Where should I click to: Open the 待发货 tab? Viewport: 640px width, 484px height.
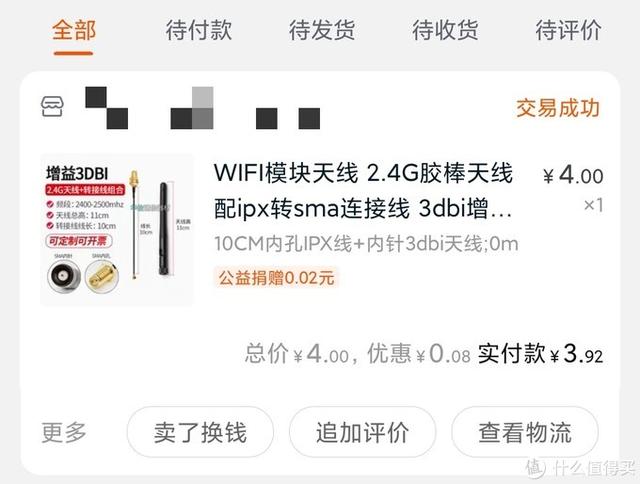click(x=322, y=30)
